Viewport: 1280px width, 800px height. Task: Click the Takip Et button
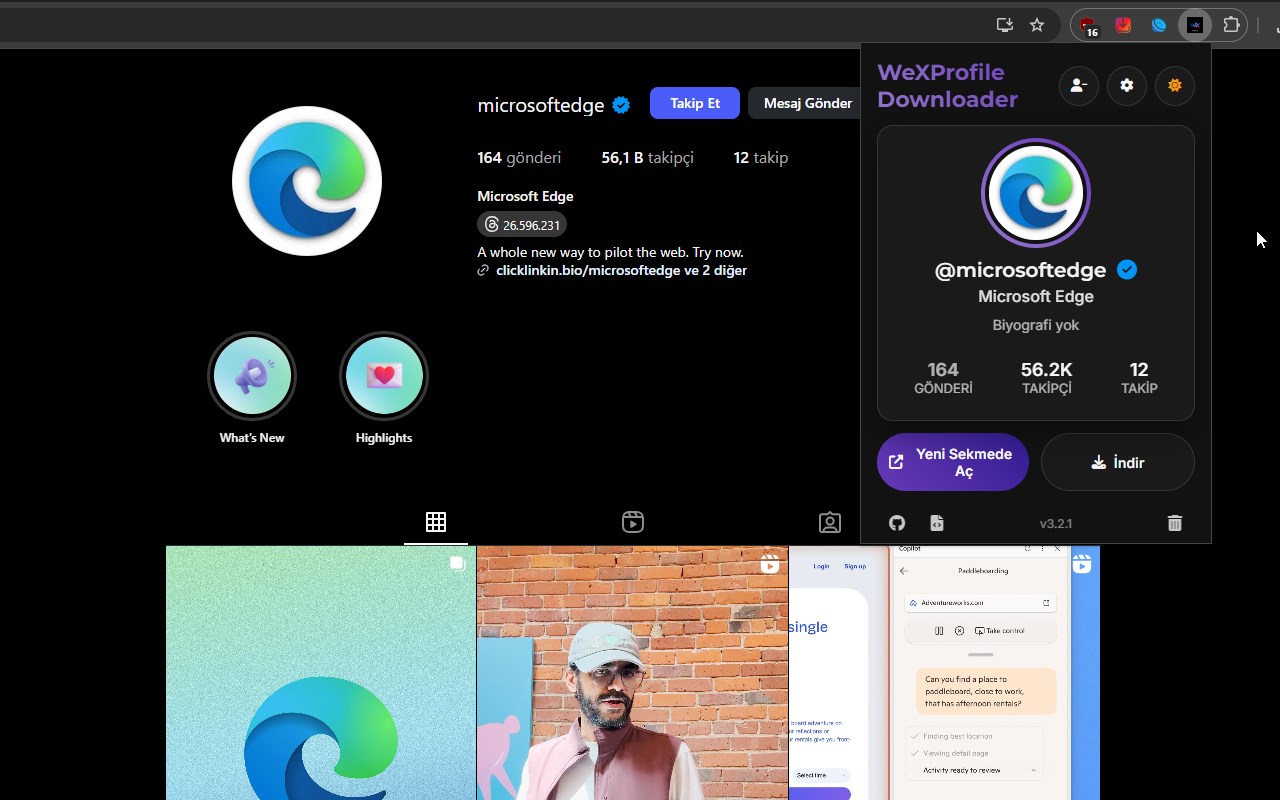pyautogui.click(x=695, y=103)
